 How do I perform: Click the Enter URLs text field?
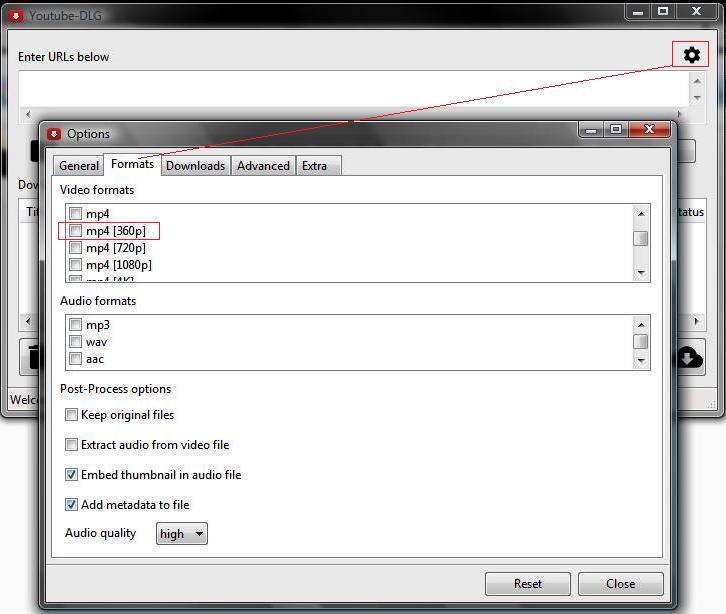(350, 88)
